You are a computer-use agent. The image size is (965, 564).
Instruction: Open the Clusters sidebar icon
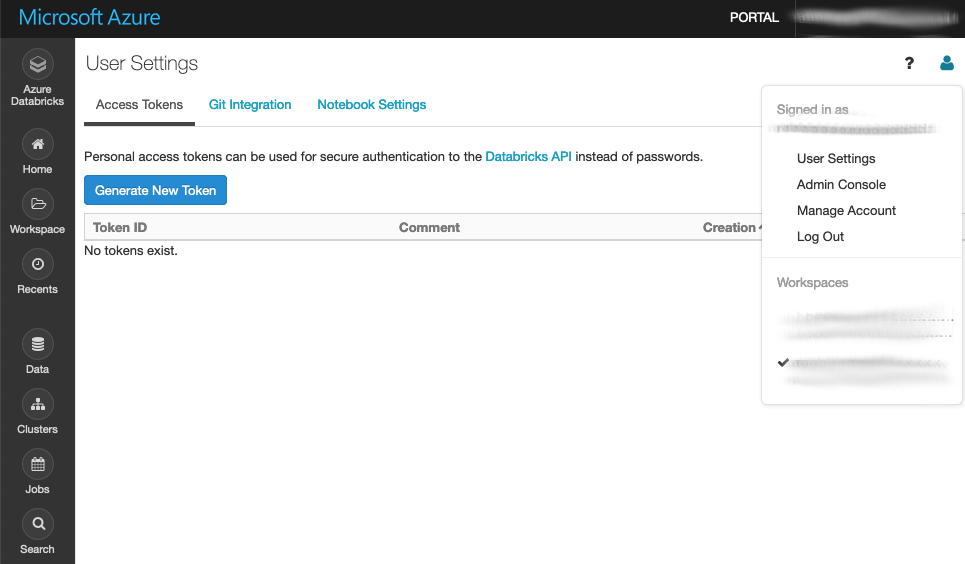(x=38, y=405)
